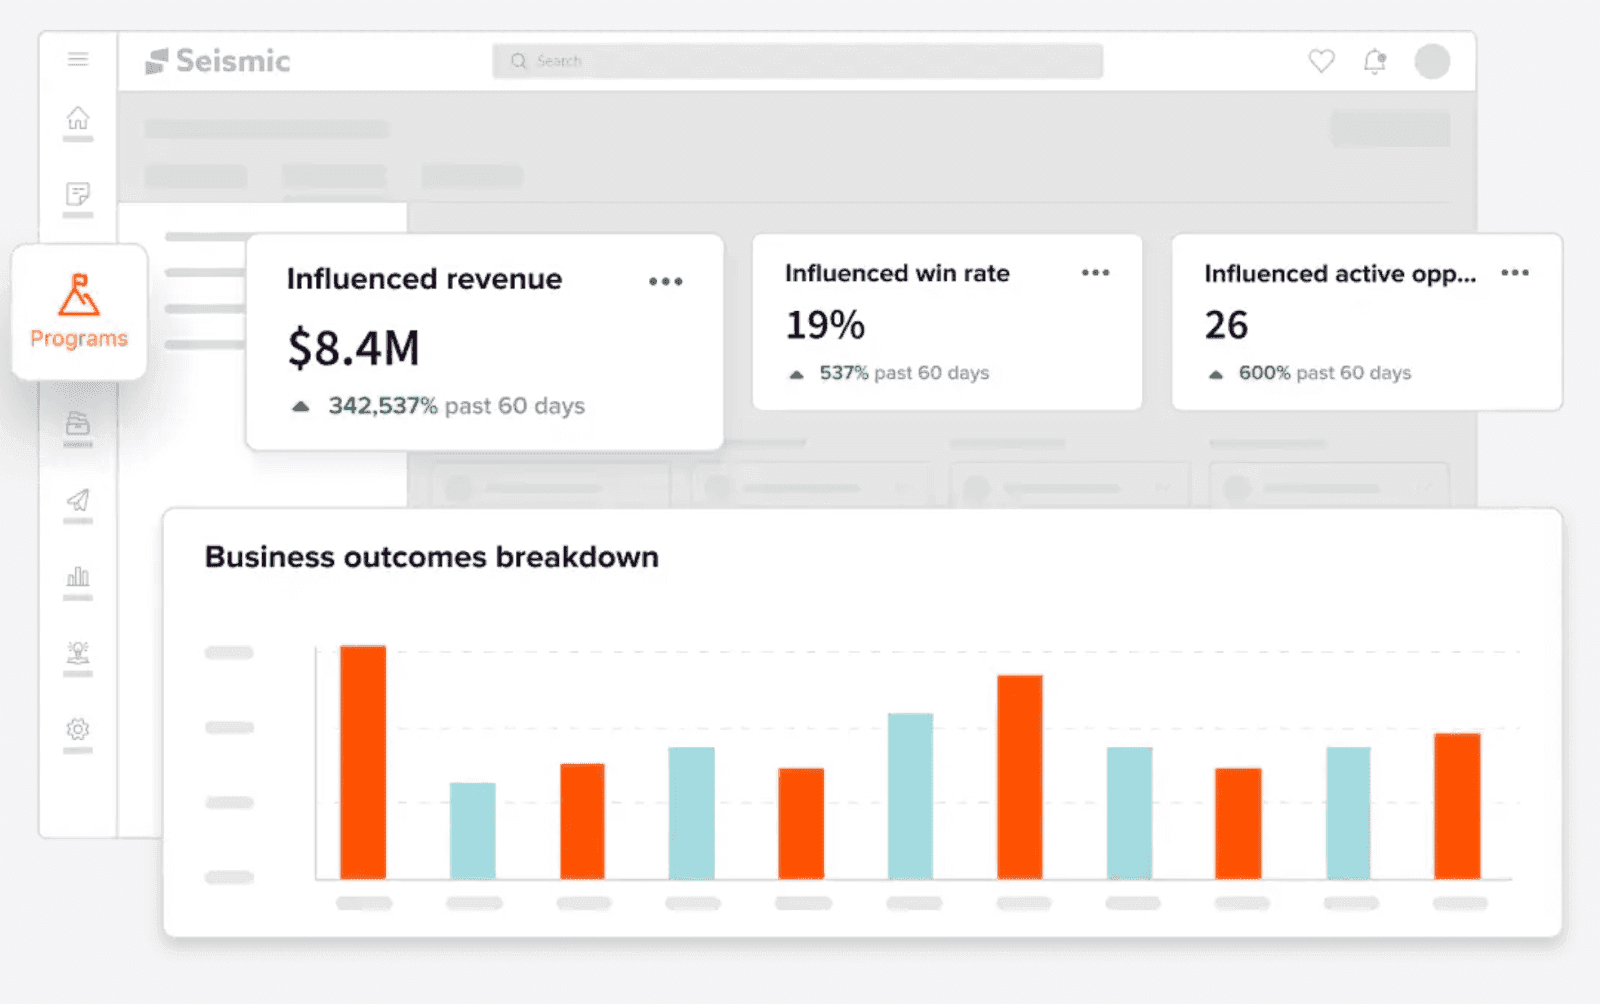
Task: Click the 19% Influenced win rate value
Action: click(824, 324)
